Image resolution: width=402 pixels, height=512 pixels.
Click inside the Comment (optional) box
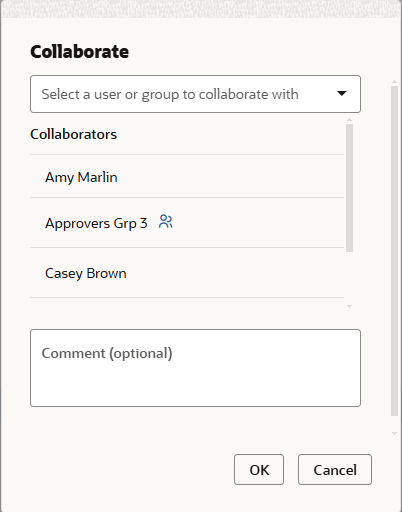point(195,368)
